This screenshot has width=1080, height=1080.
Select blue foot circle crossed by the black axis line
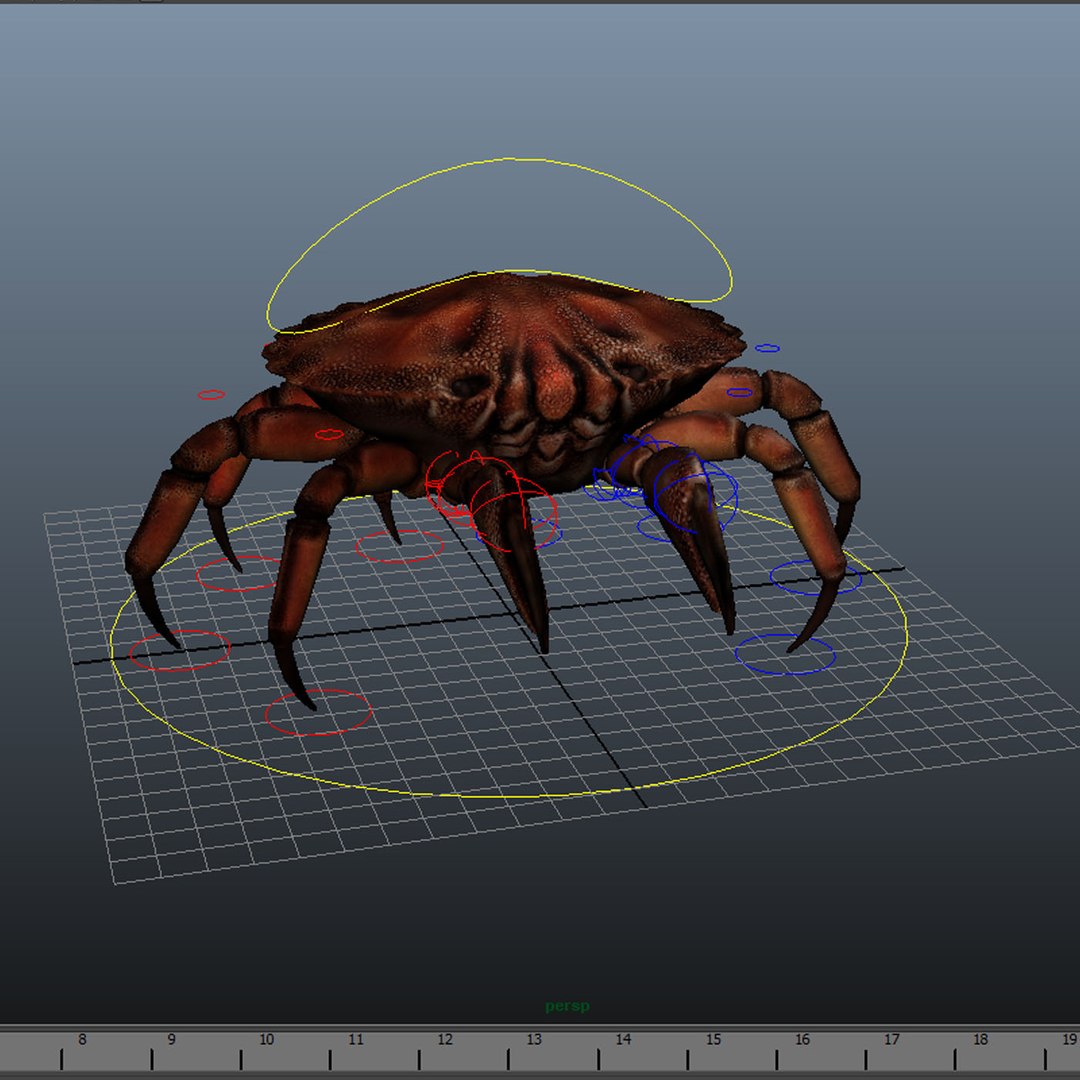(x=816, y=577)
